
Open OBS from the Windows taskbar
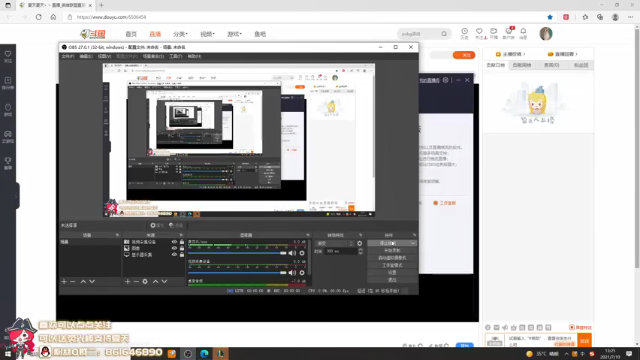(188, 353)
